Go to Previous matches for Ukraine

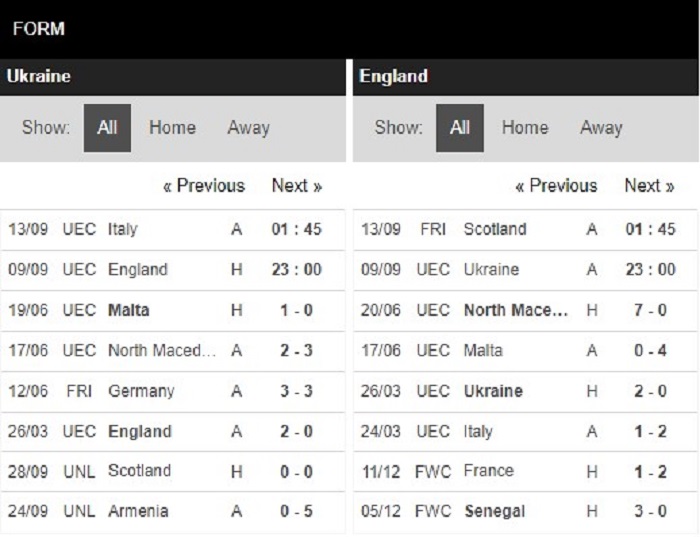tap(204, 186)
